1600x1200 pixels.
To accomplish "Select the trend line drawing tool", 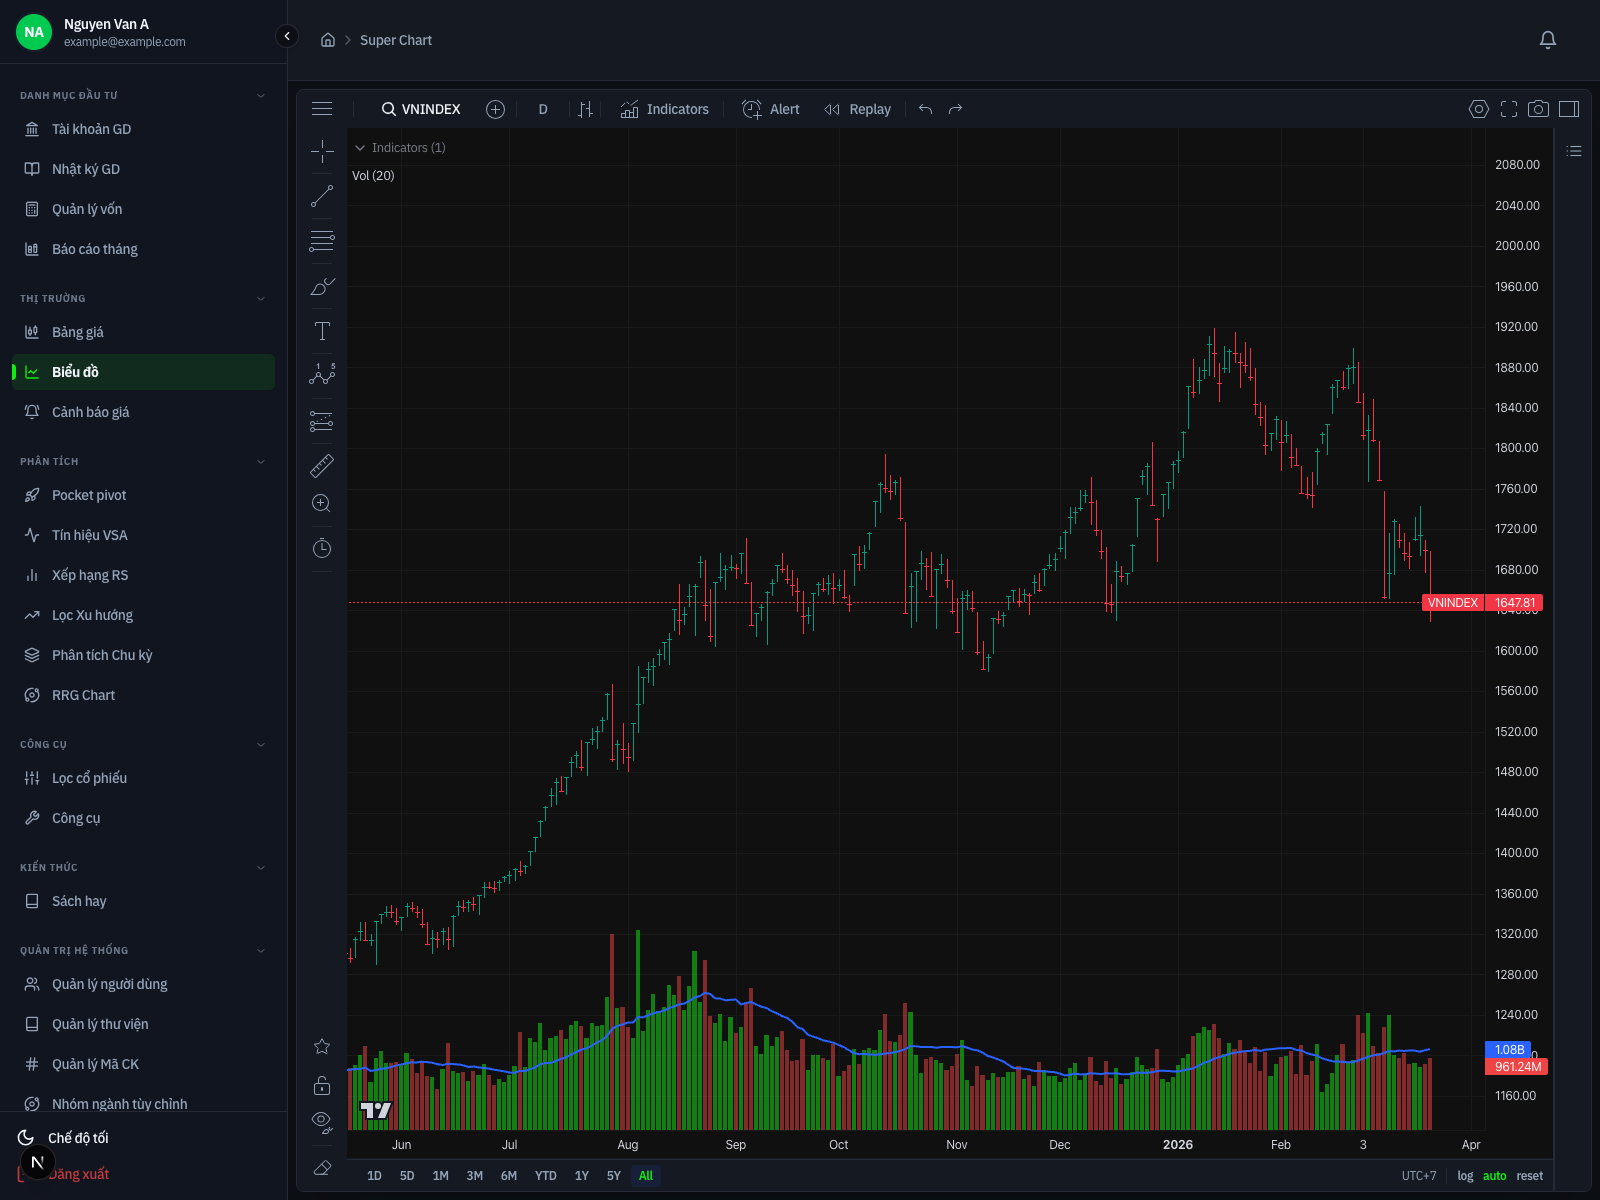I will (322, 197).
